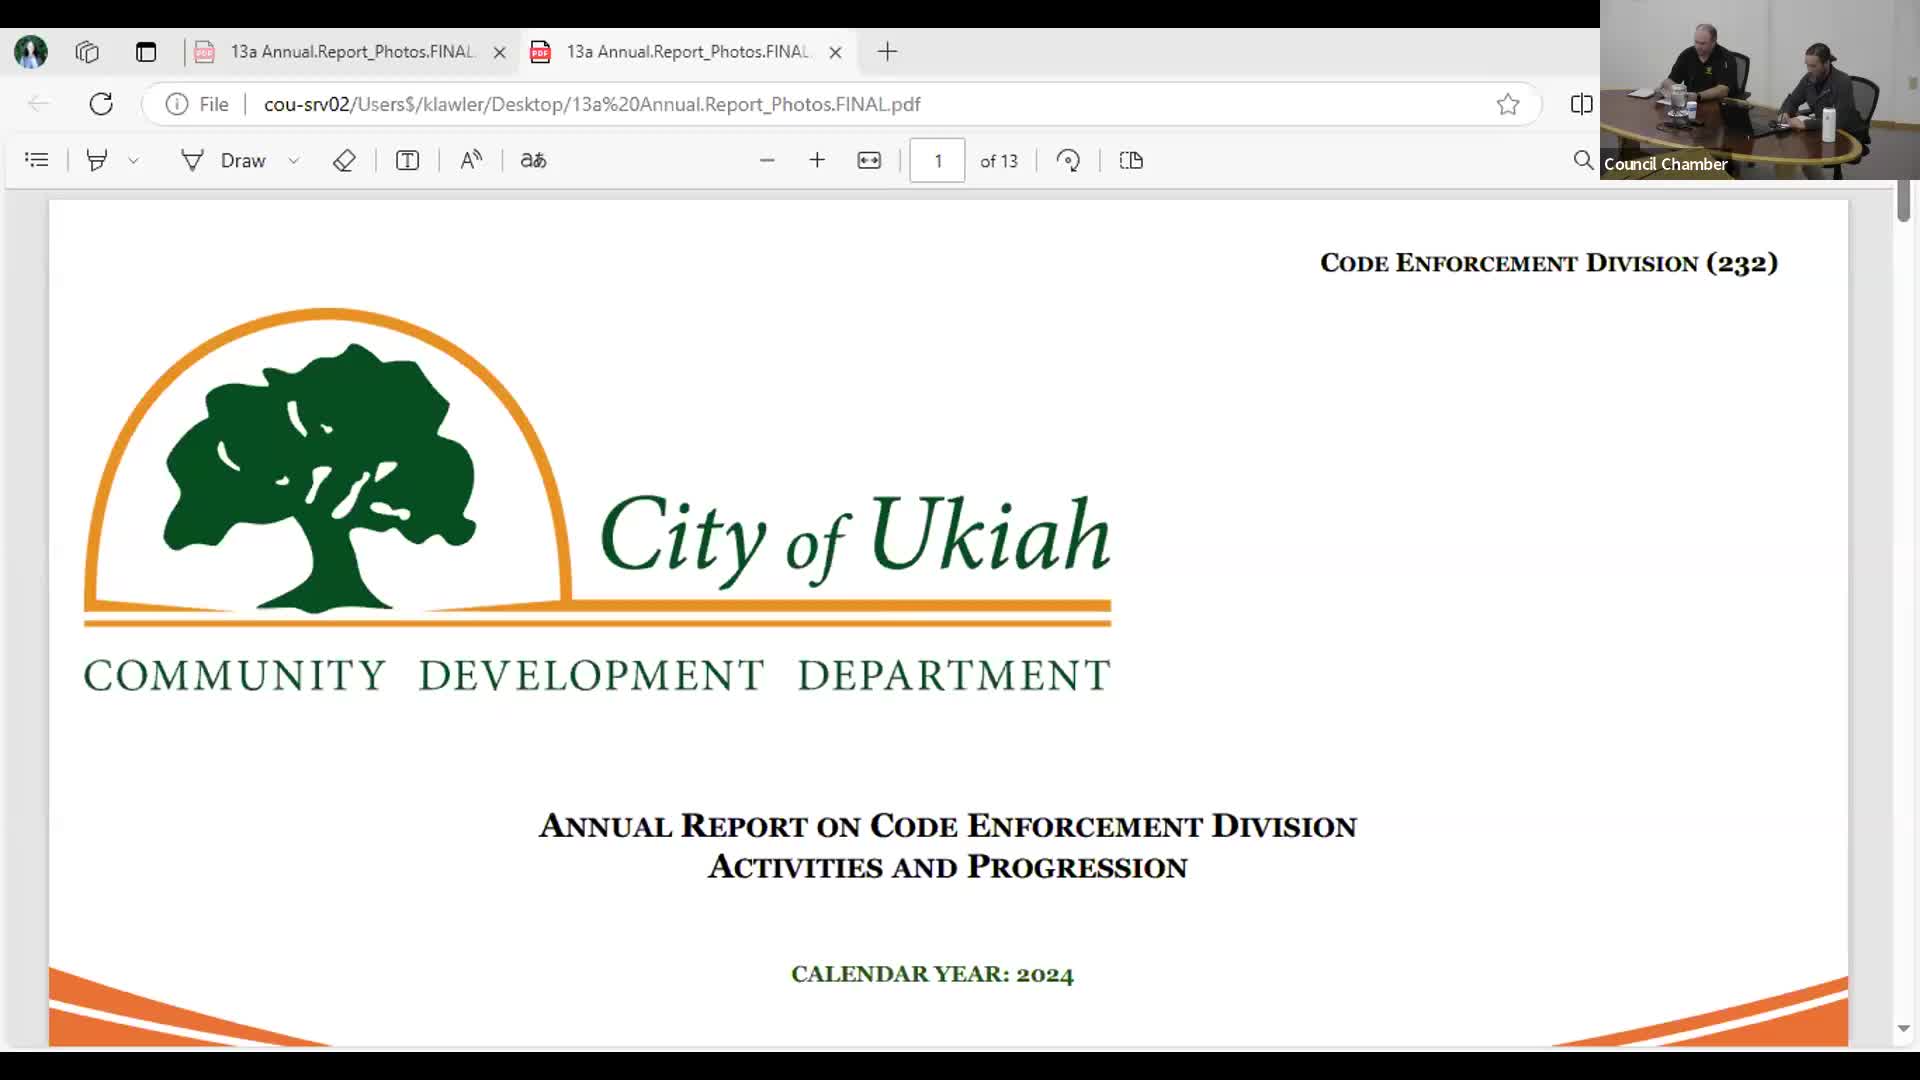This screenshot has width=1920, height=1080.
Task: Open the browser tab actions menu
Action: (x=146, y=52)
